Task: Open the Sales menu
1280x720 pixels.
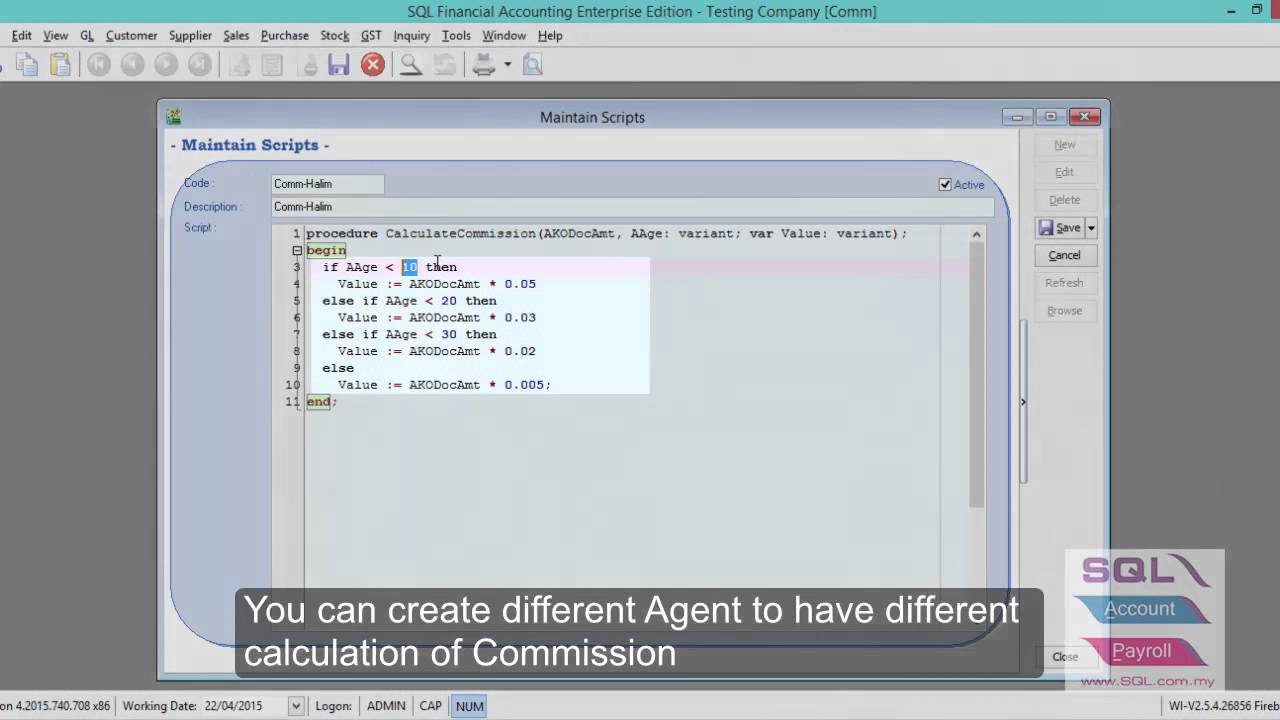Action: click(x=236, y=35)
